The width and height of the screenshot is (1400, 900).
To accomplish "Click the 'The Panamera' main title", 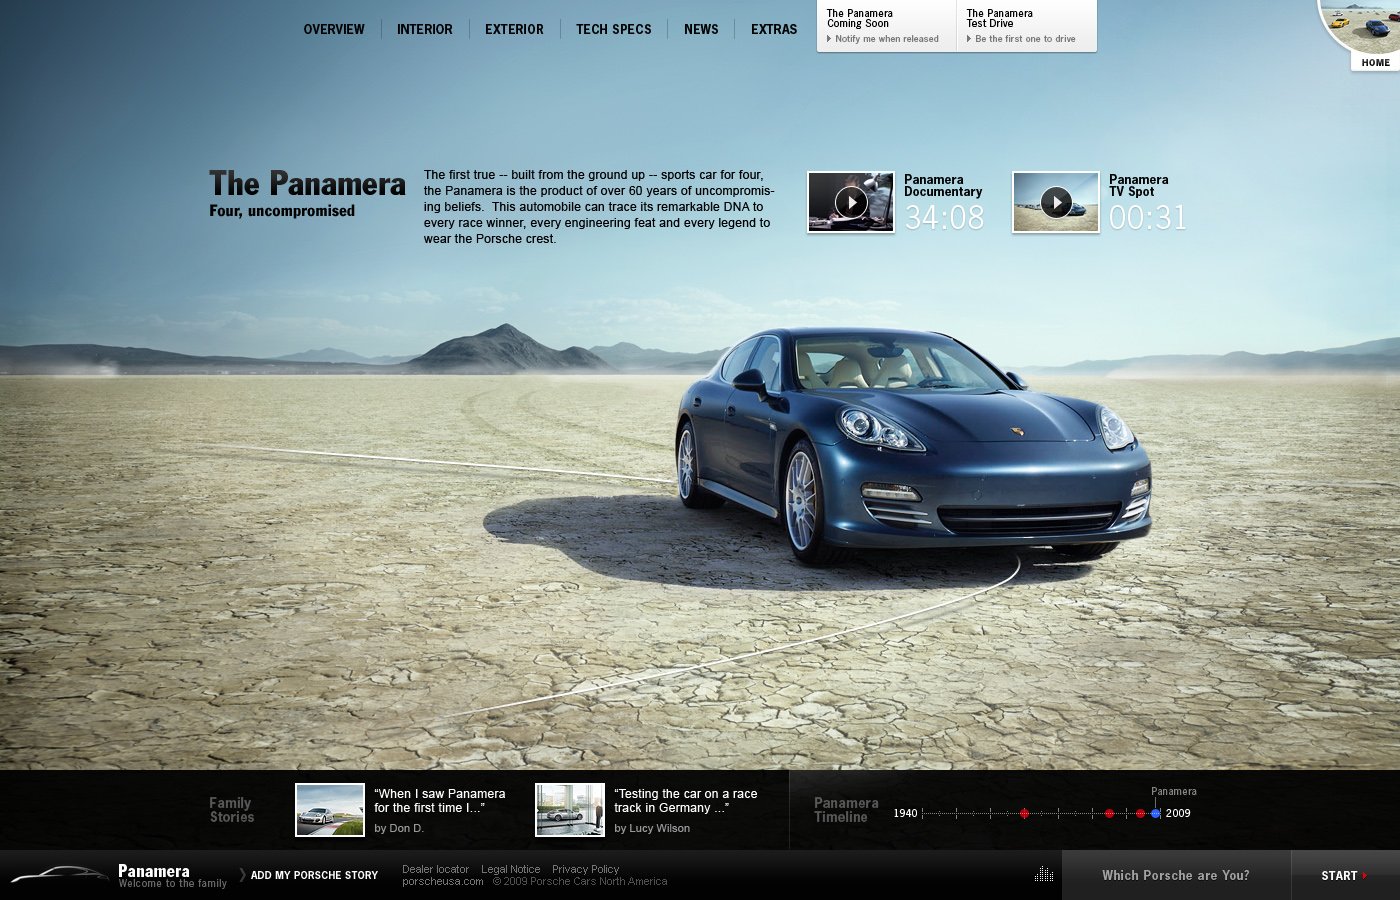I will coord(308,184).
